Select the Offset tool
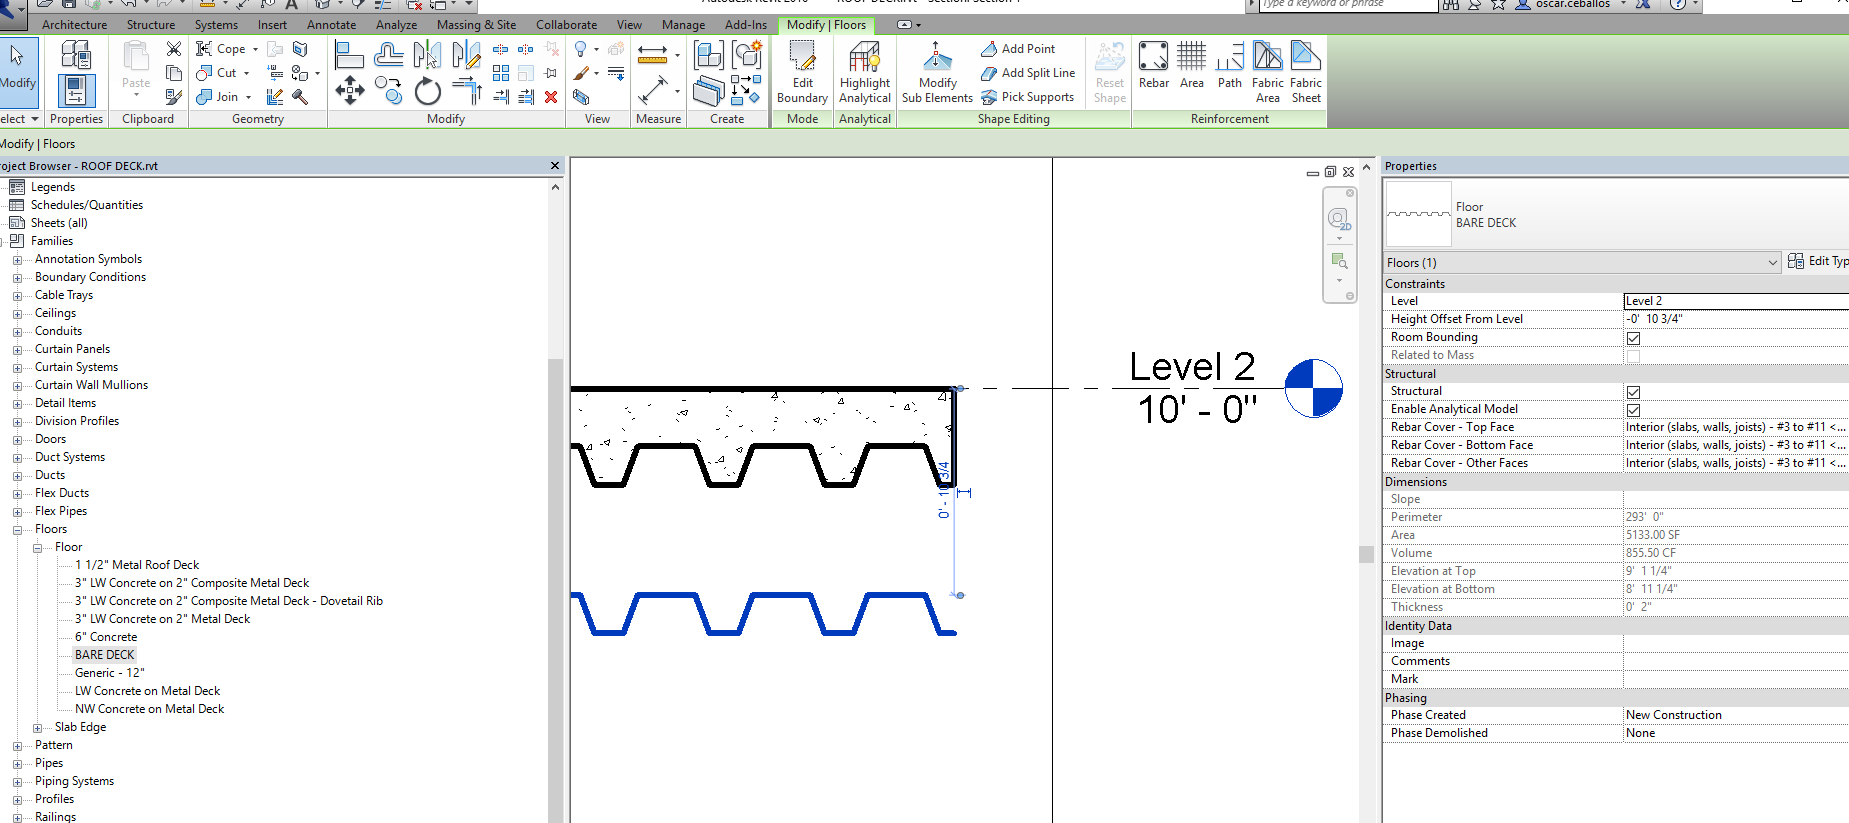The image size is (1849, 823). (388, 55)
